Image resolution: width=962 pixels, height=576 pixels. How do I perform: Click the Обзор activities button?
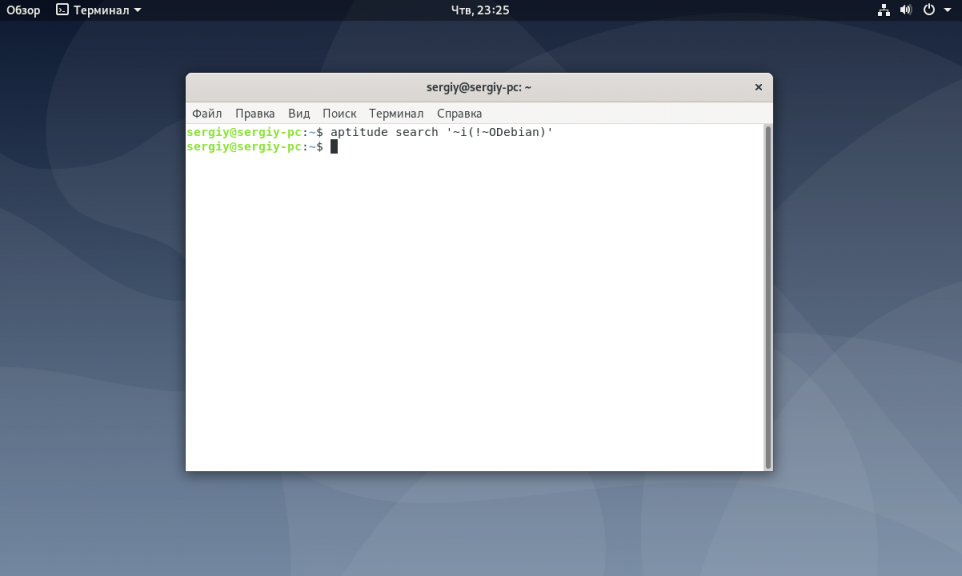pos(24,10)
